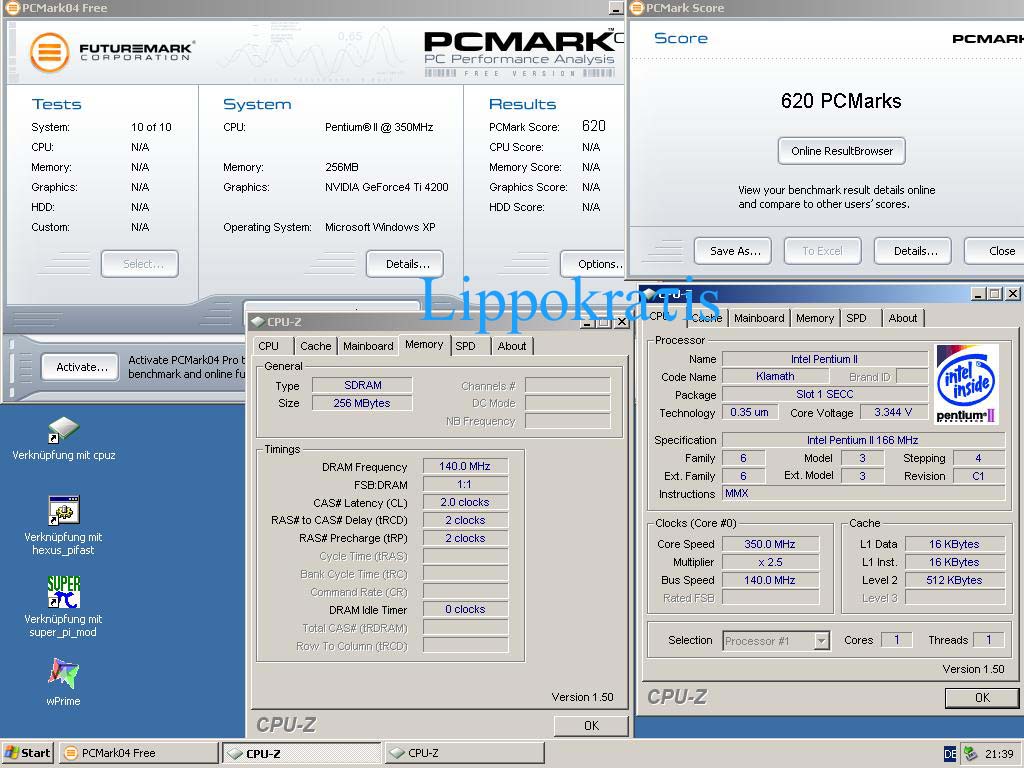The height and width of the screenshot is (768, 1024).
Task: Open SPD tab in processor CPU-Z window
Action: [x=856, y=318]
